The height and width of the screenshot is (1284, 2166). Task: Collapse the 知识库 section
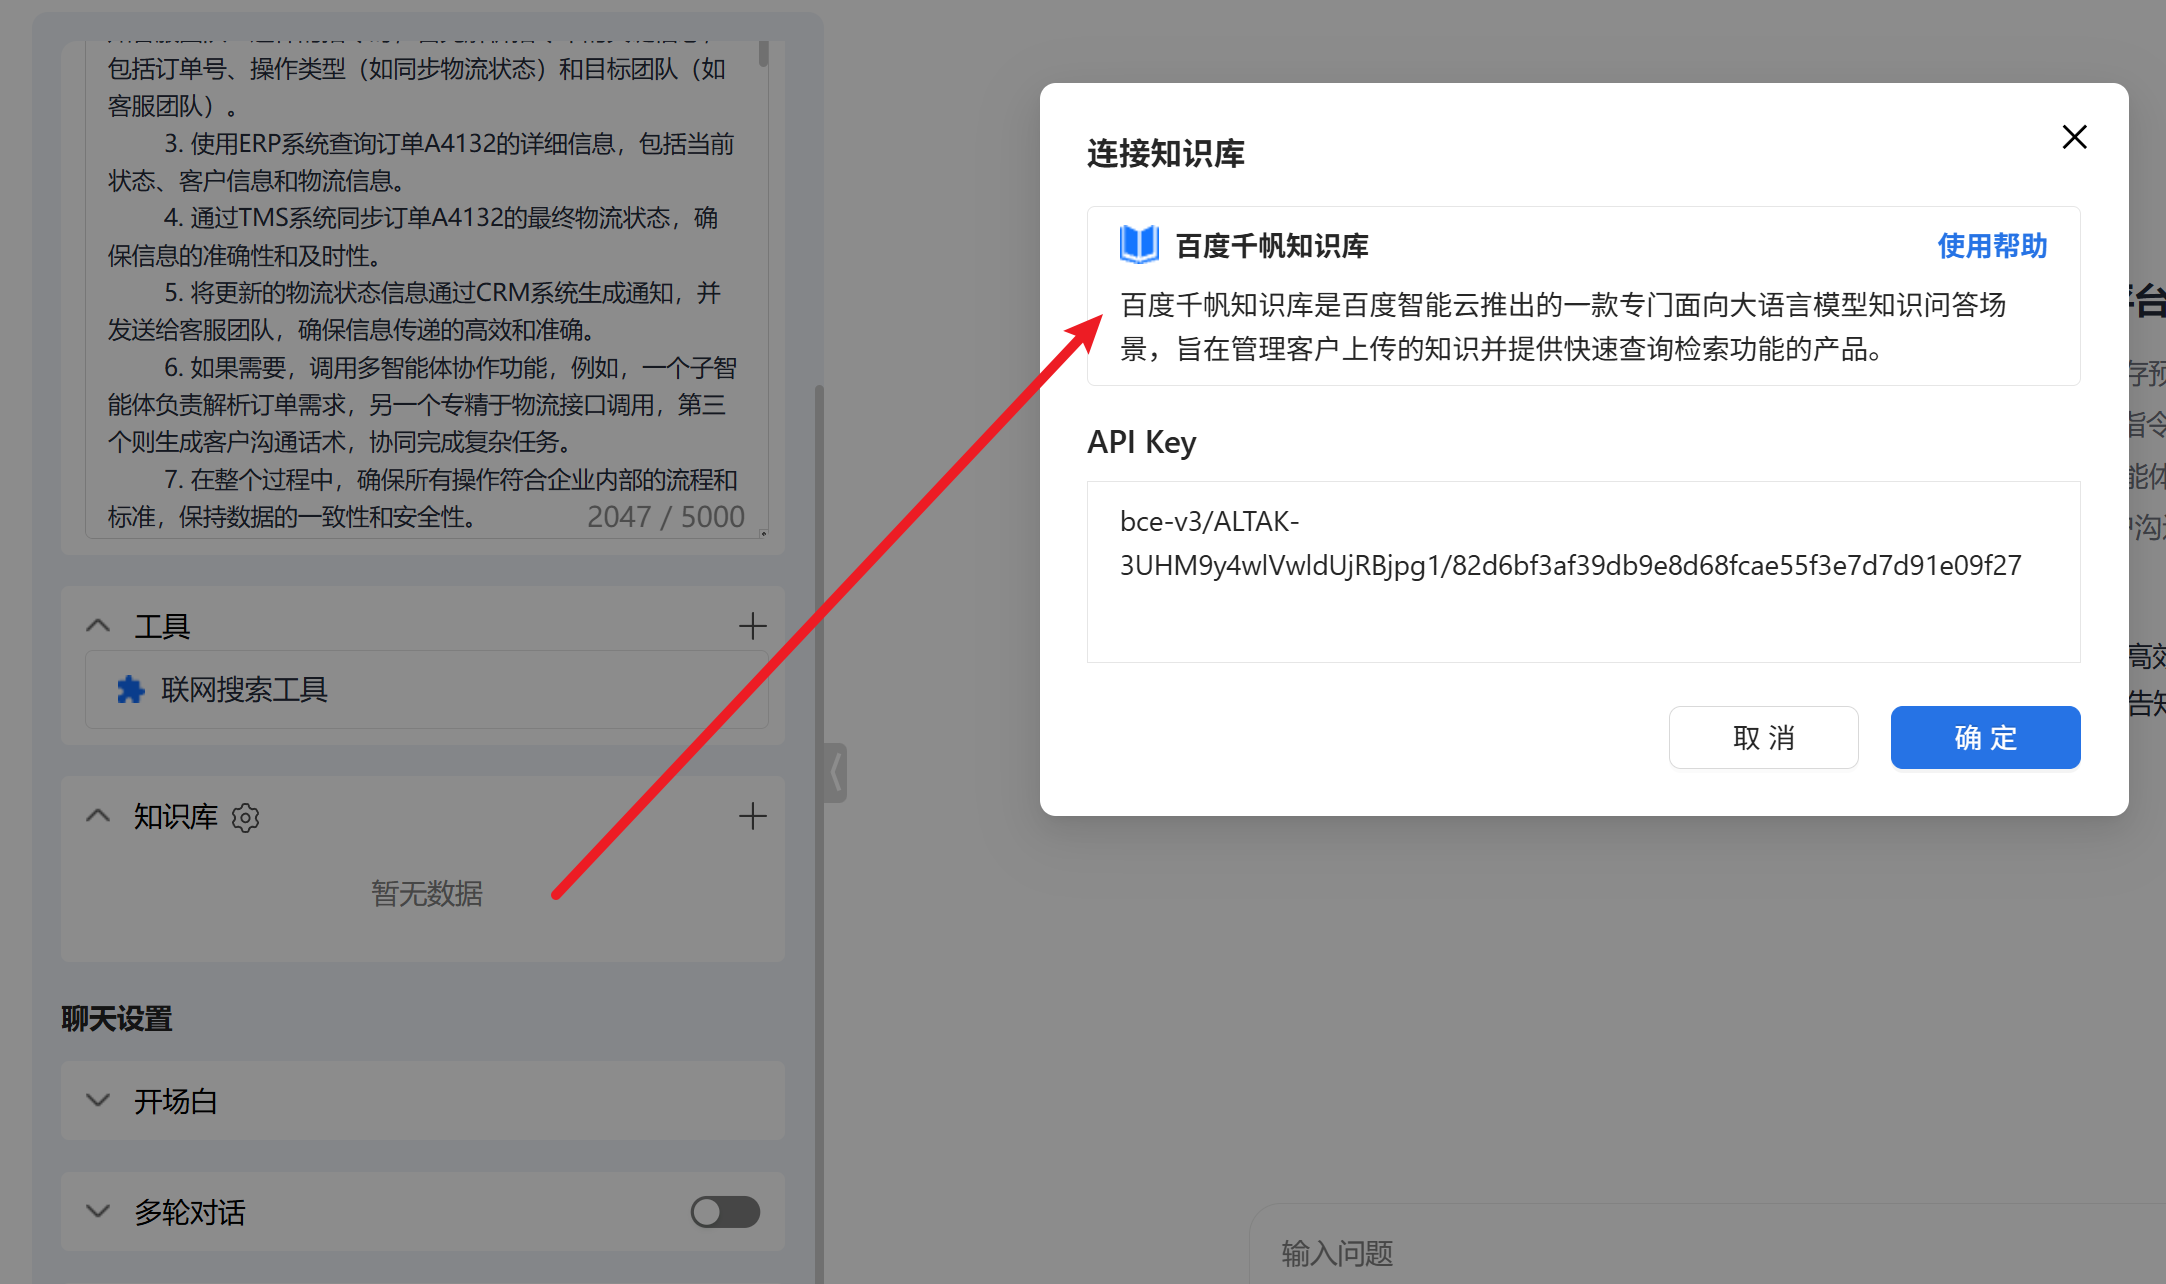coord(97,815)
